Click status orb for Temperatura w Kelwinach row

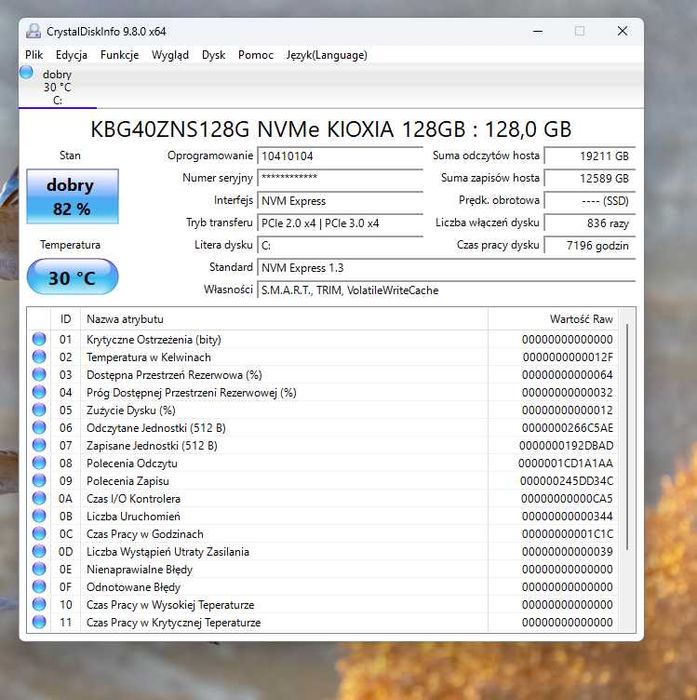(39, 357)
